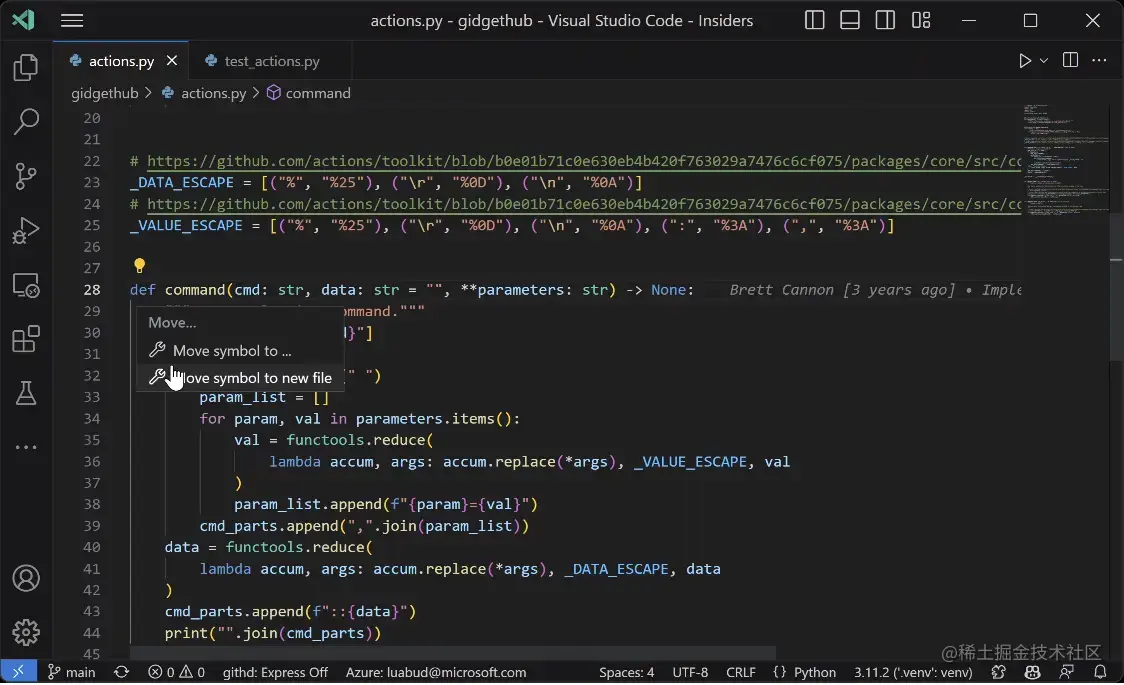
Task: Click the lightbulb code action icon
Action: coord(139,266)
